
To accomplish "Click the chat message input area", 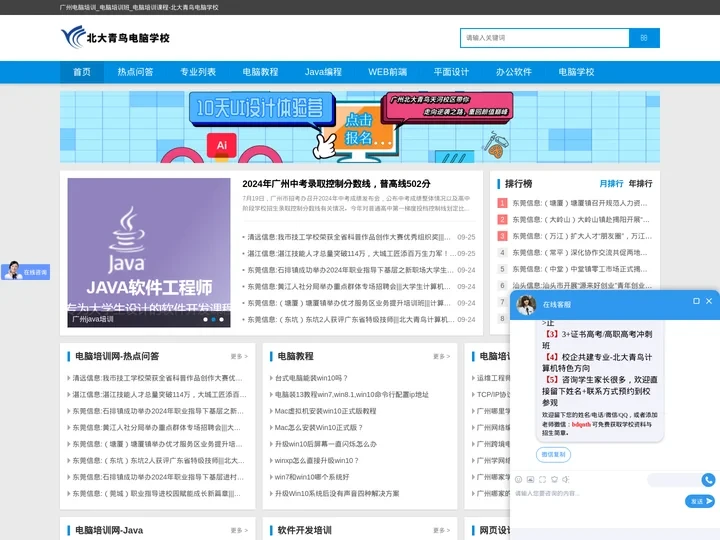I will click(597, 501).
